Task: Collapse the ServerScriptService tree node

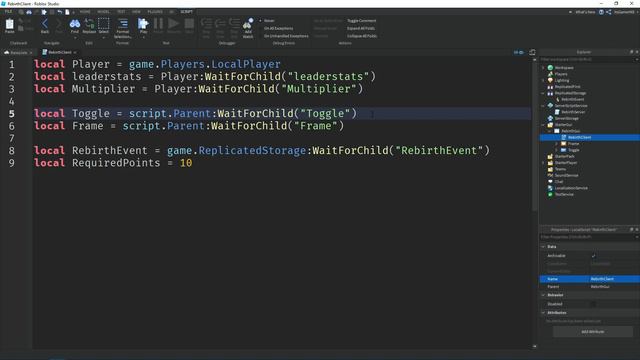Action: tap(543, 106)
